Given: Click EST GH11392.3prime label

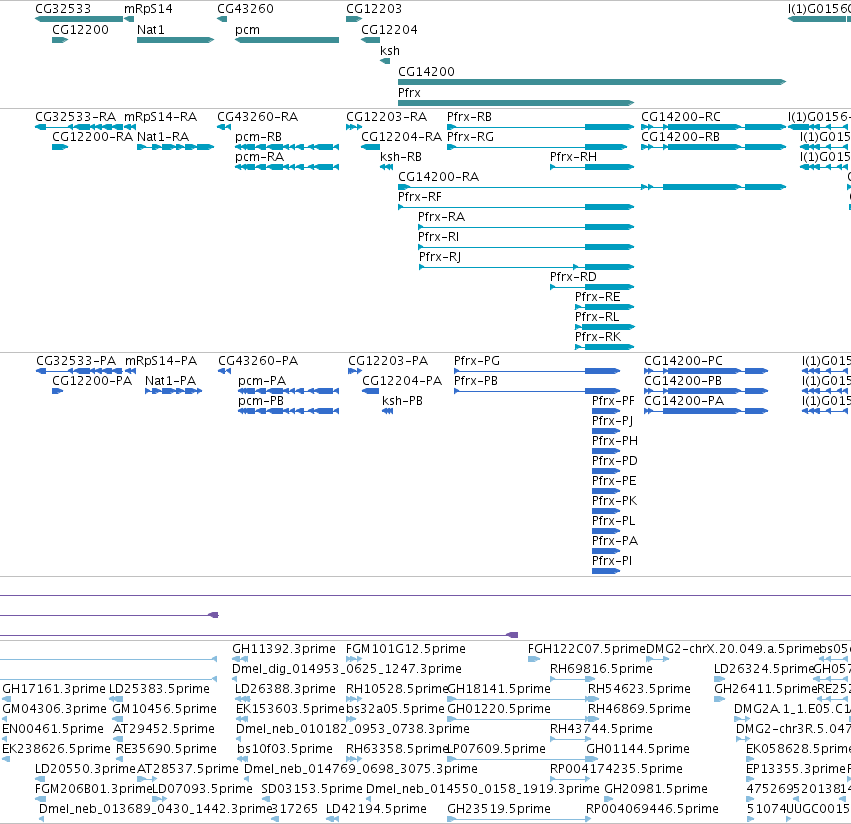Looking at the screenshot, I should [x=284, y=649].
